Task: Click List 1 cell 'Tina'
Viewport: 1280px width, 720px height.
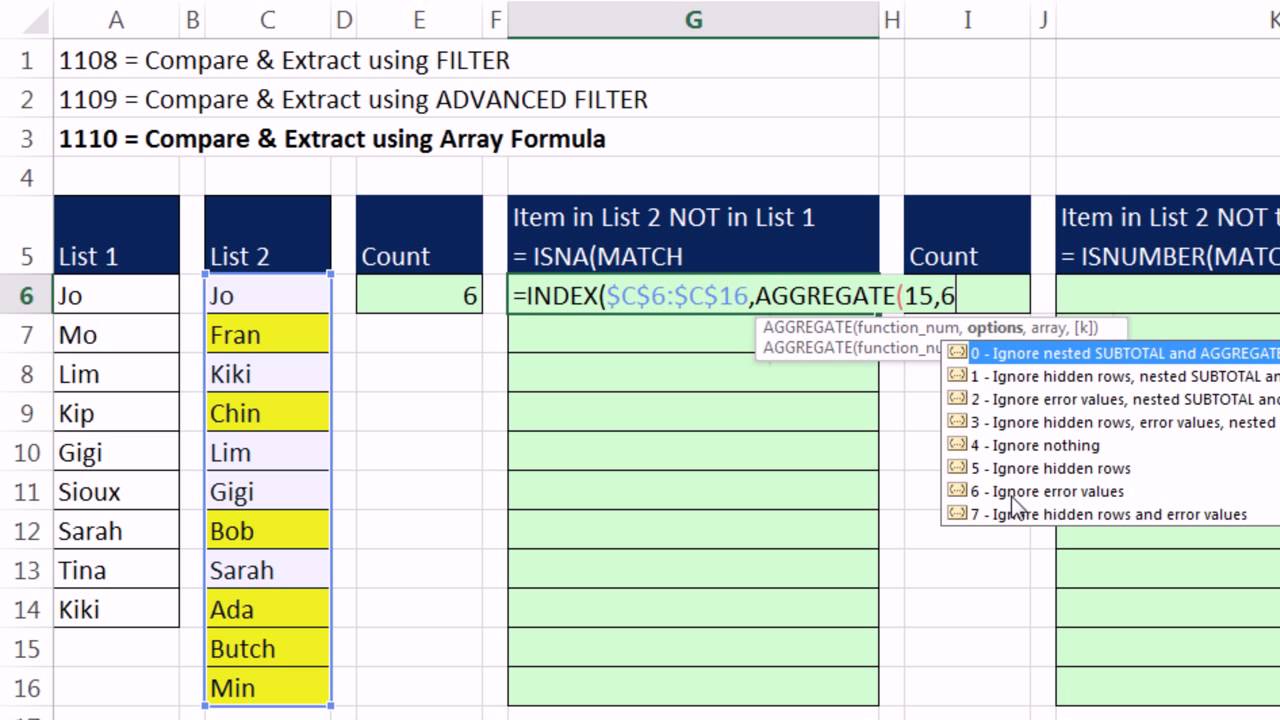Action: [116, 570]
